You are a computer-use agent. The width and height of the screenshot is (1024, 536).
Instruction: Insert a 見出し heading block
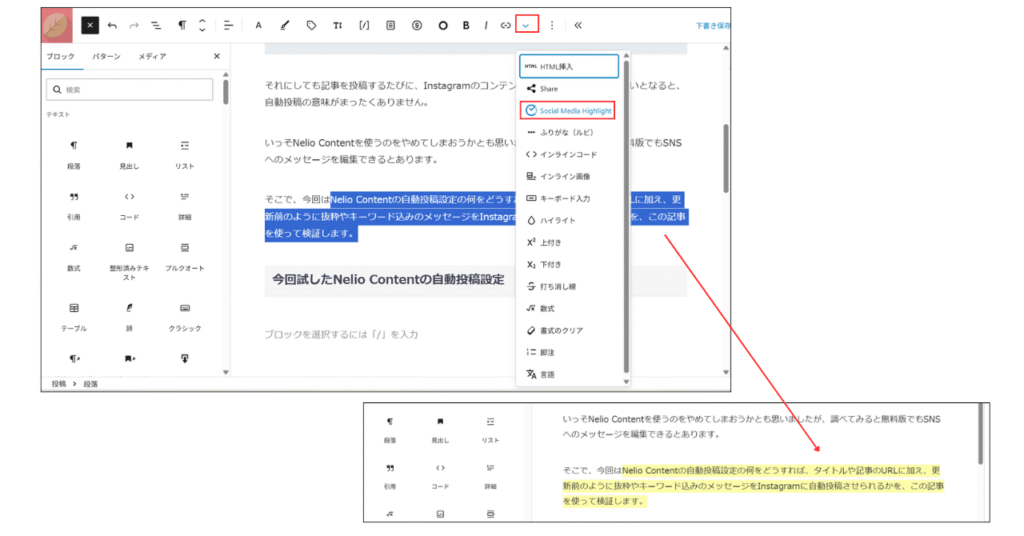tap(129, 155)
